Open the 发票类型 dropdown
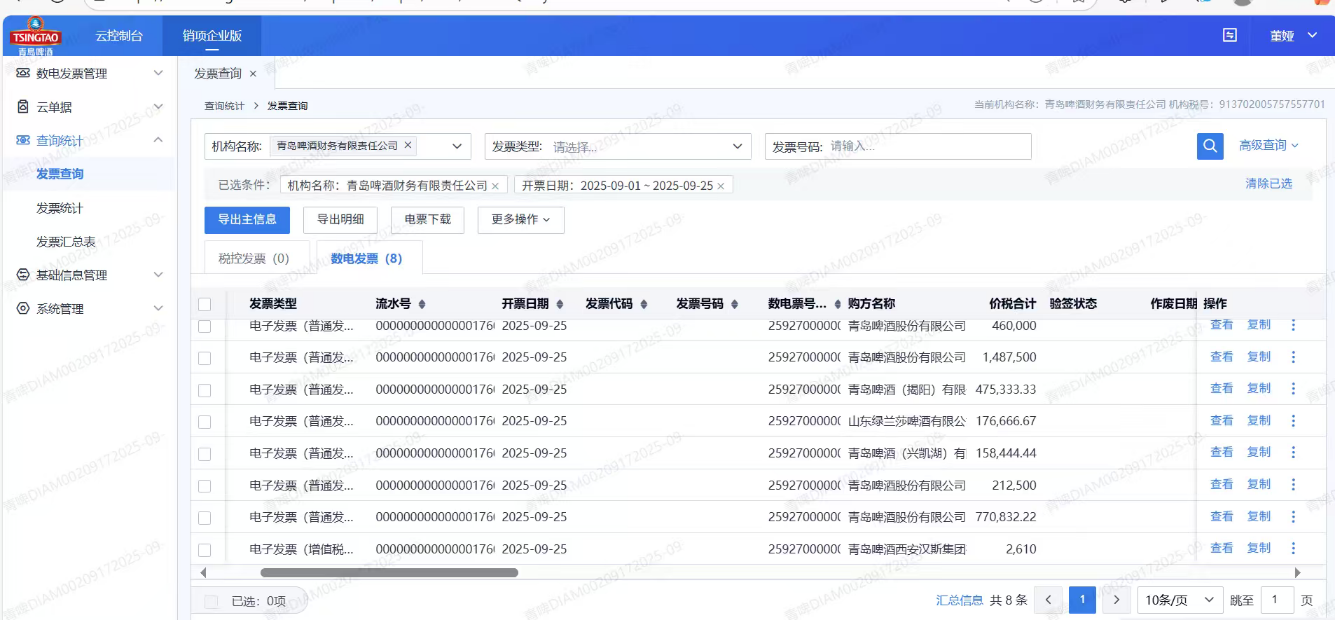Viewport: 1335px width, 620px height. click(618, 146)
